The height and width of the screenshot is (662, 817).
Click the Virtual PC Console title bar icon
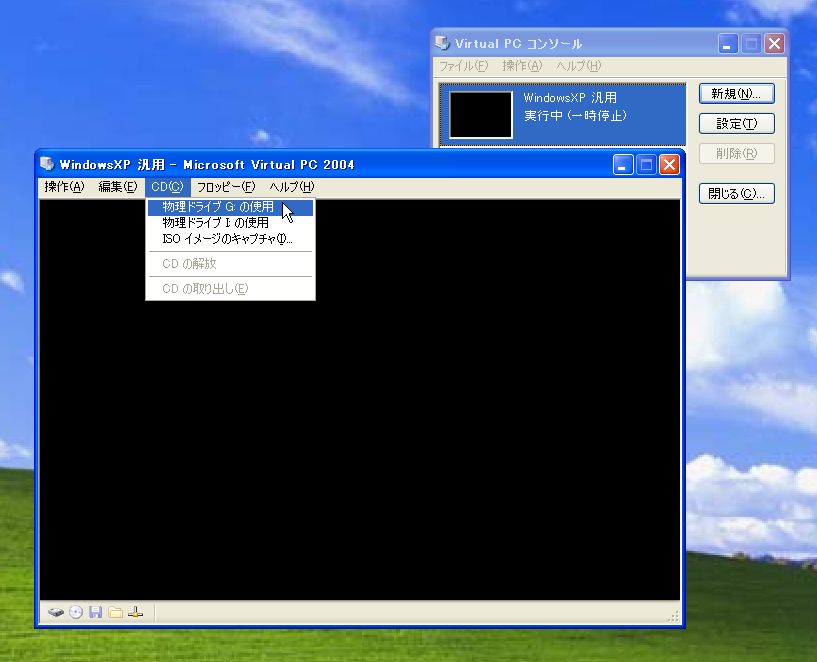coord(442,43)
